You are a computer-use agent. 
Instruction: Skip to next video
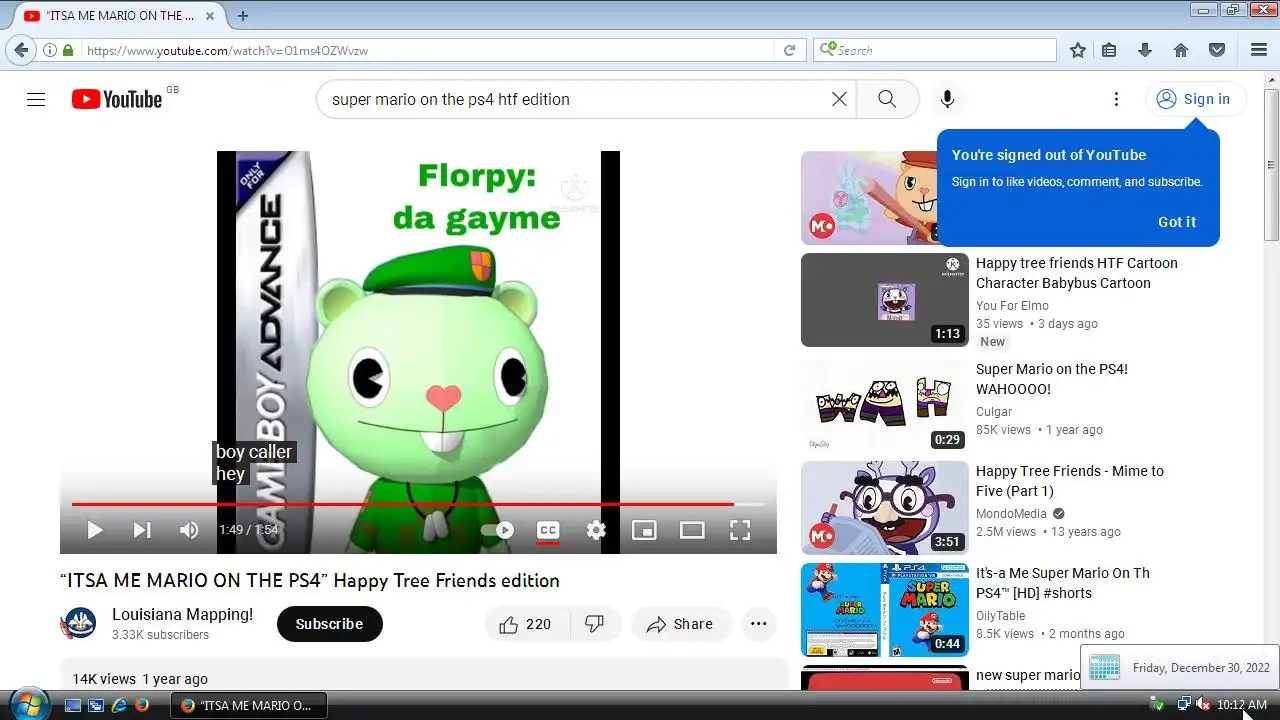point(142,530)
